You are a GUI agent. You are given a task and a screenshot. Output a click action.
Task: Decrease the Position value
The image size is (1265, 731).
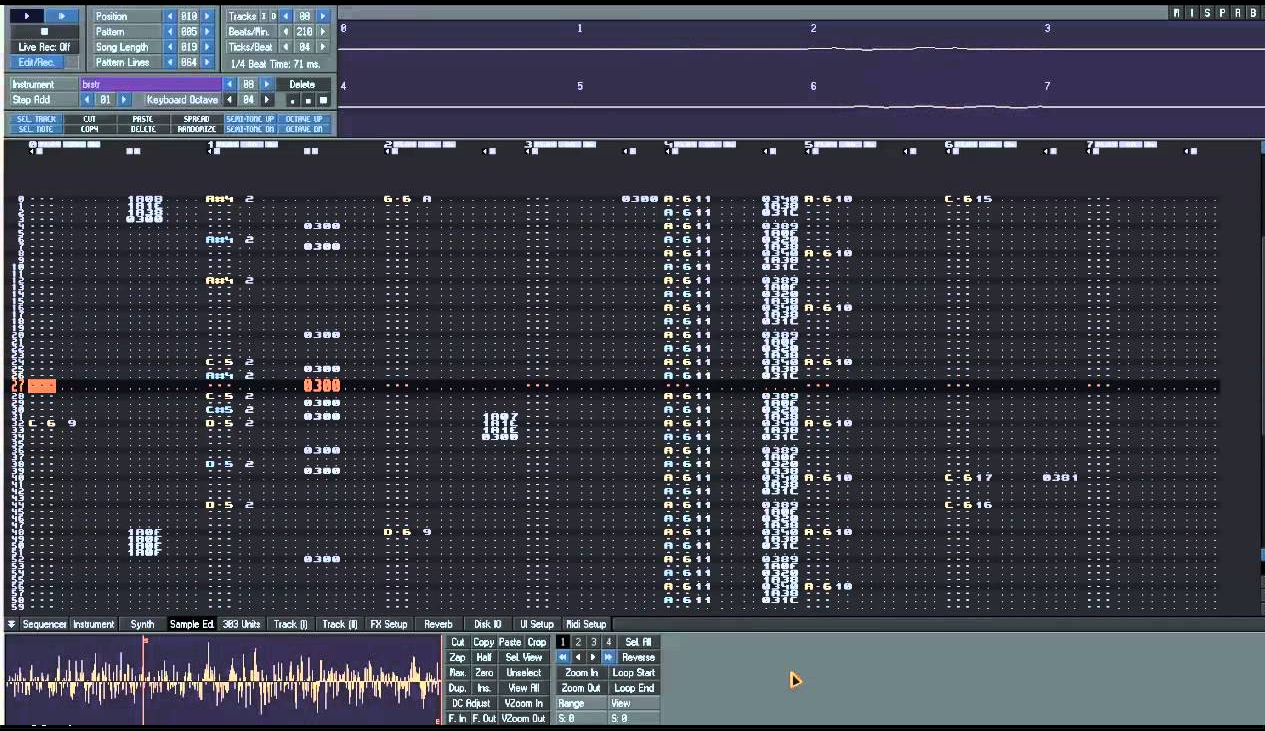170,16
